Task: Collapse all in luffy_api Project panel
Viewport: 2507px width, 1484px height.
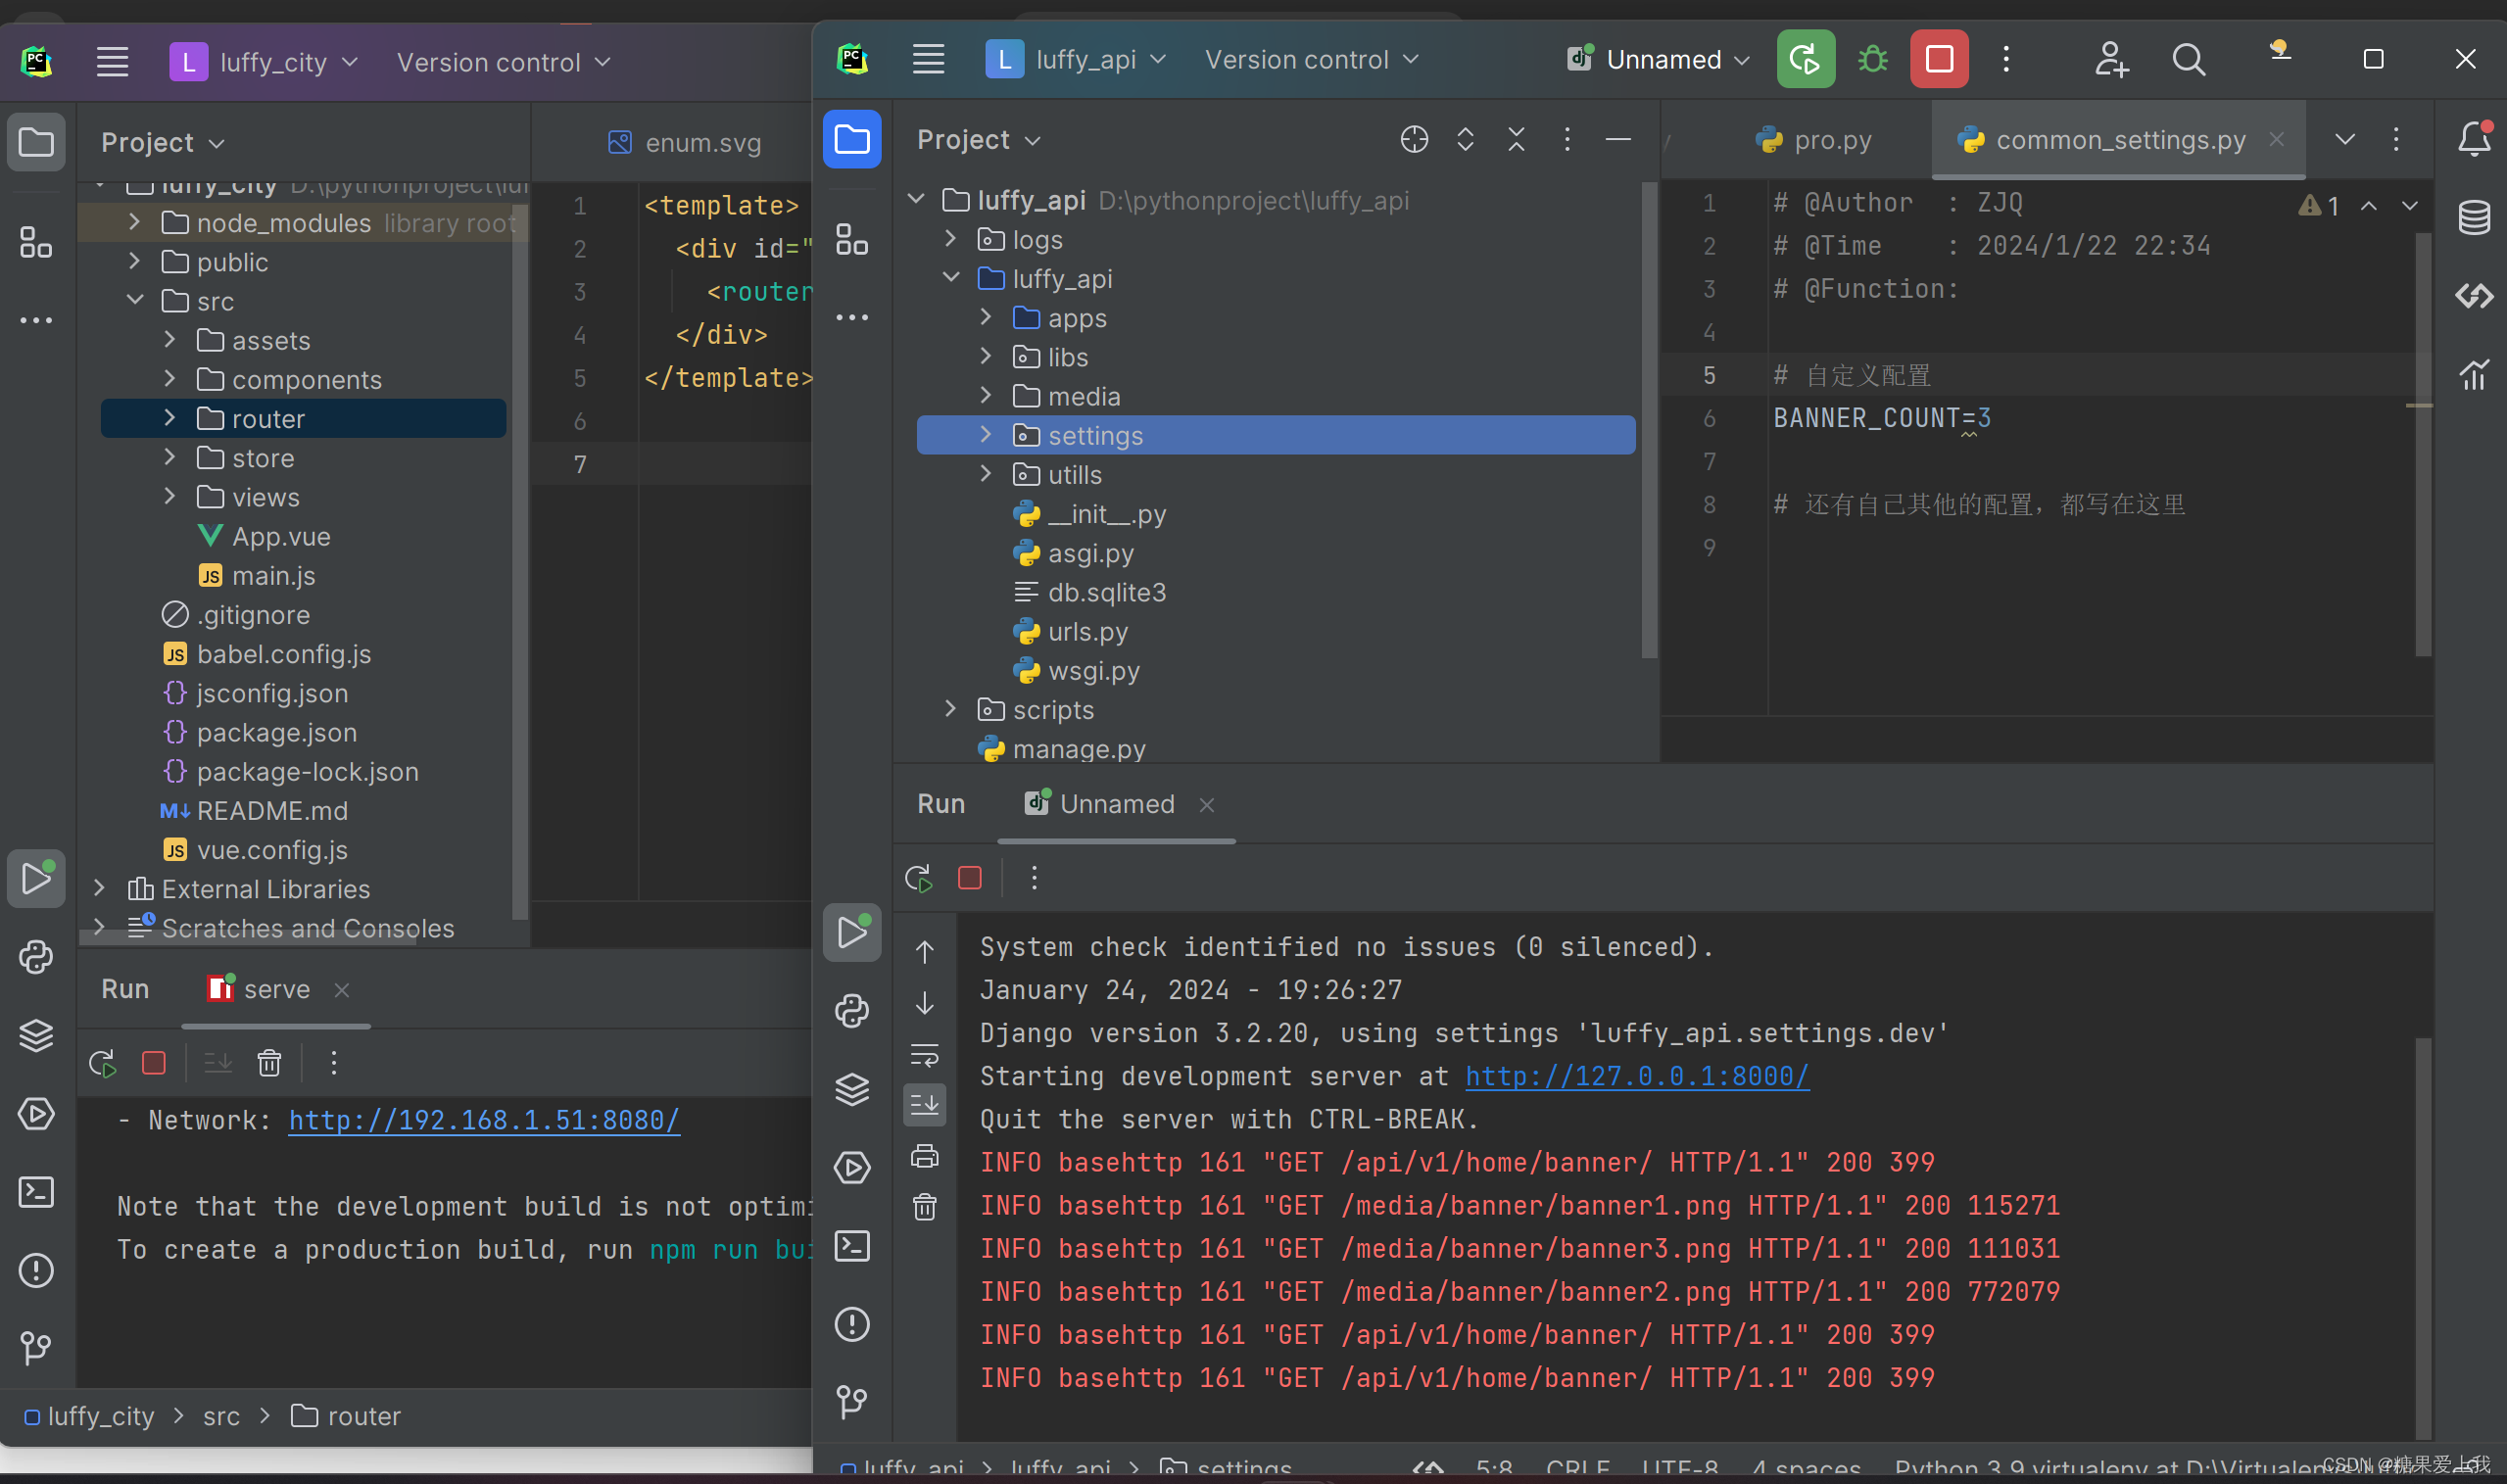Action: point(1516,140)
